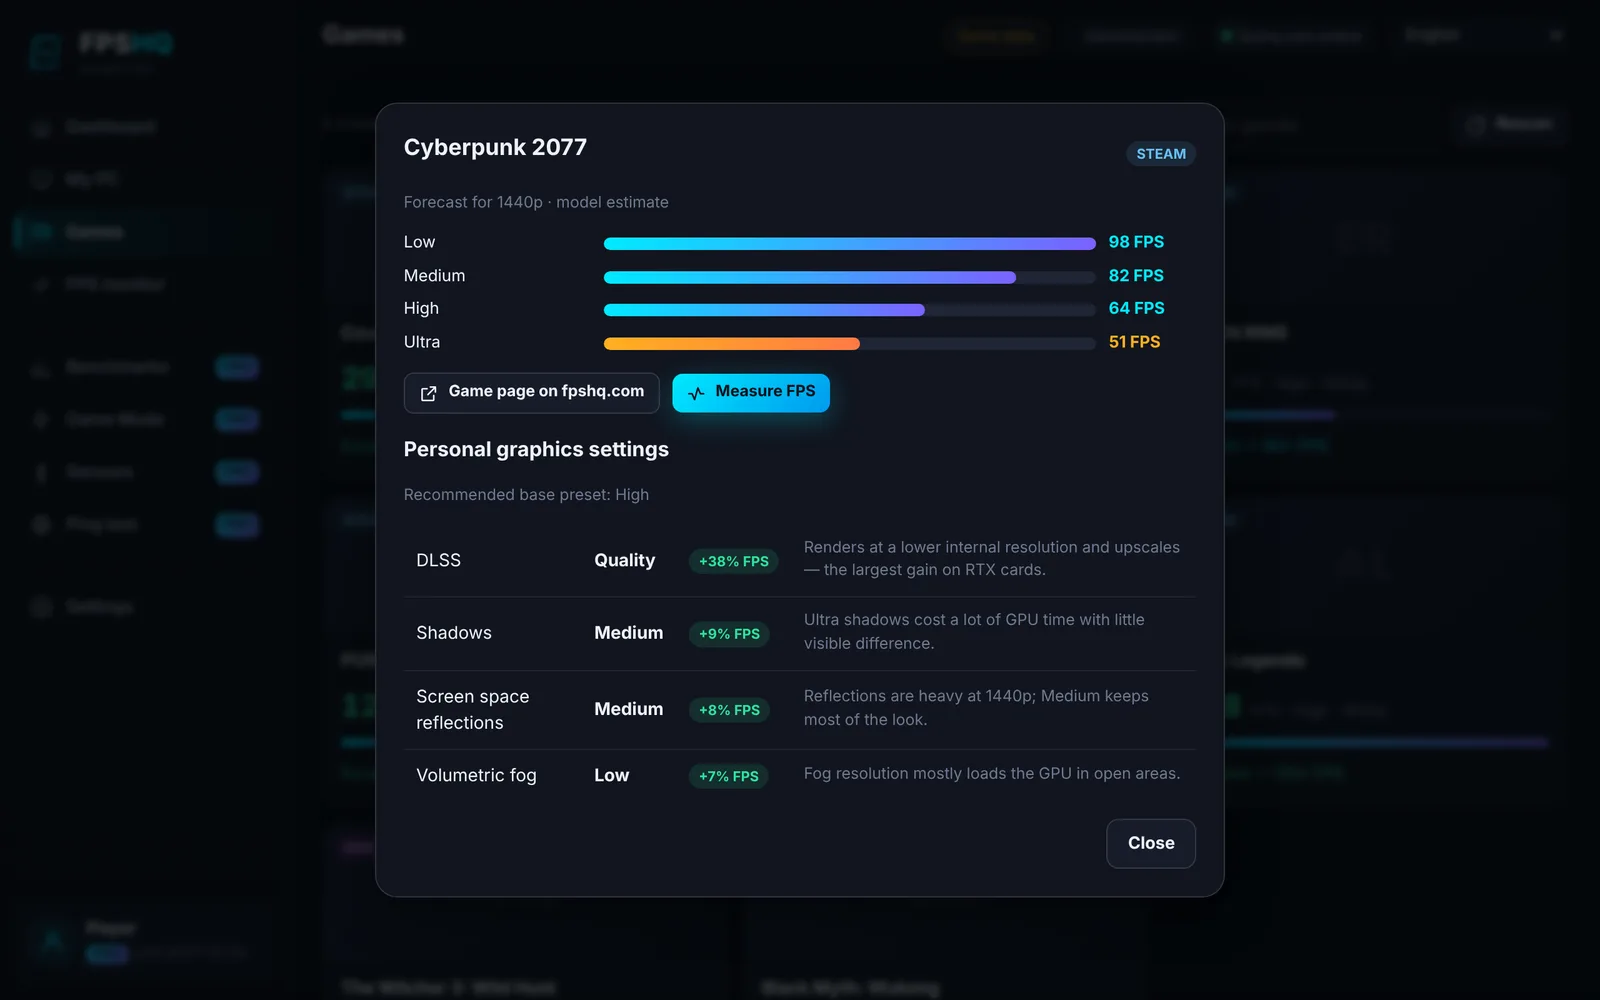Click the Medium preset FPS bar
Image resolution: width=1600 pixels, height=1000 pixels.
850,277
